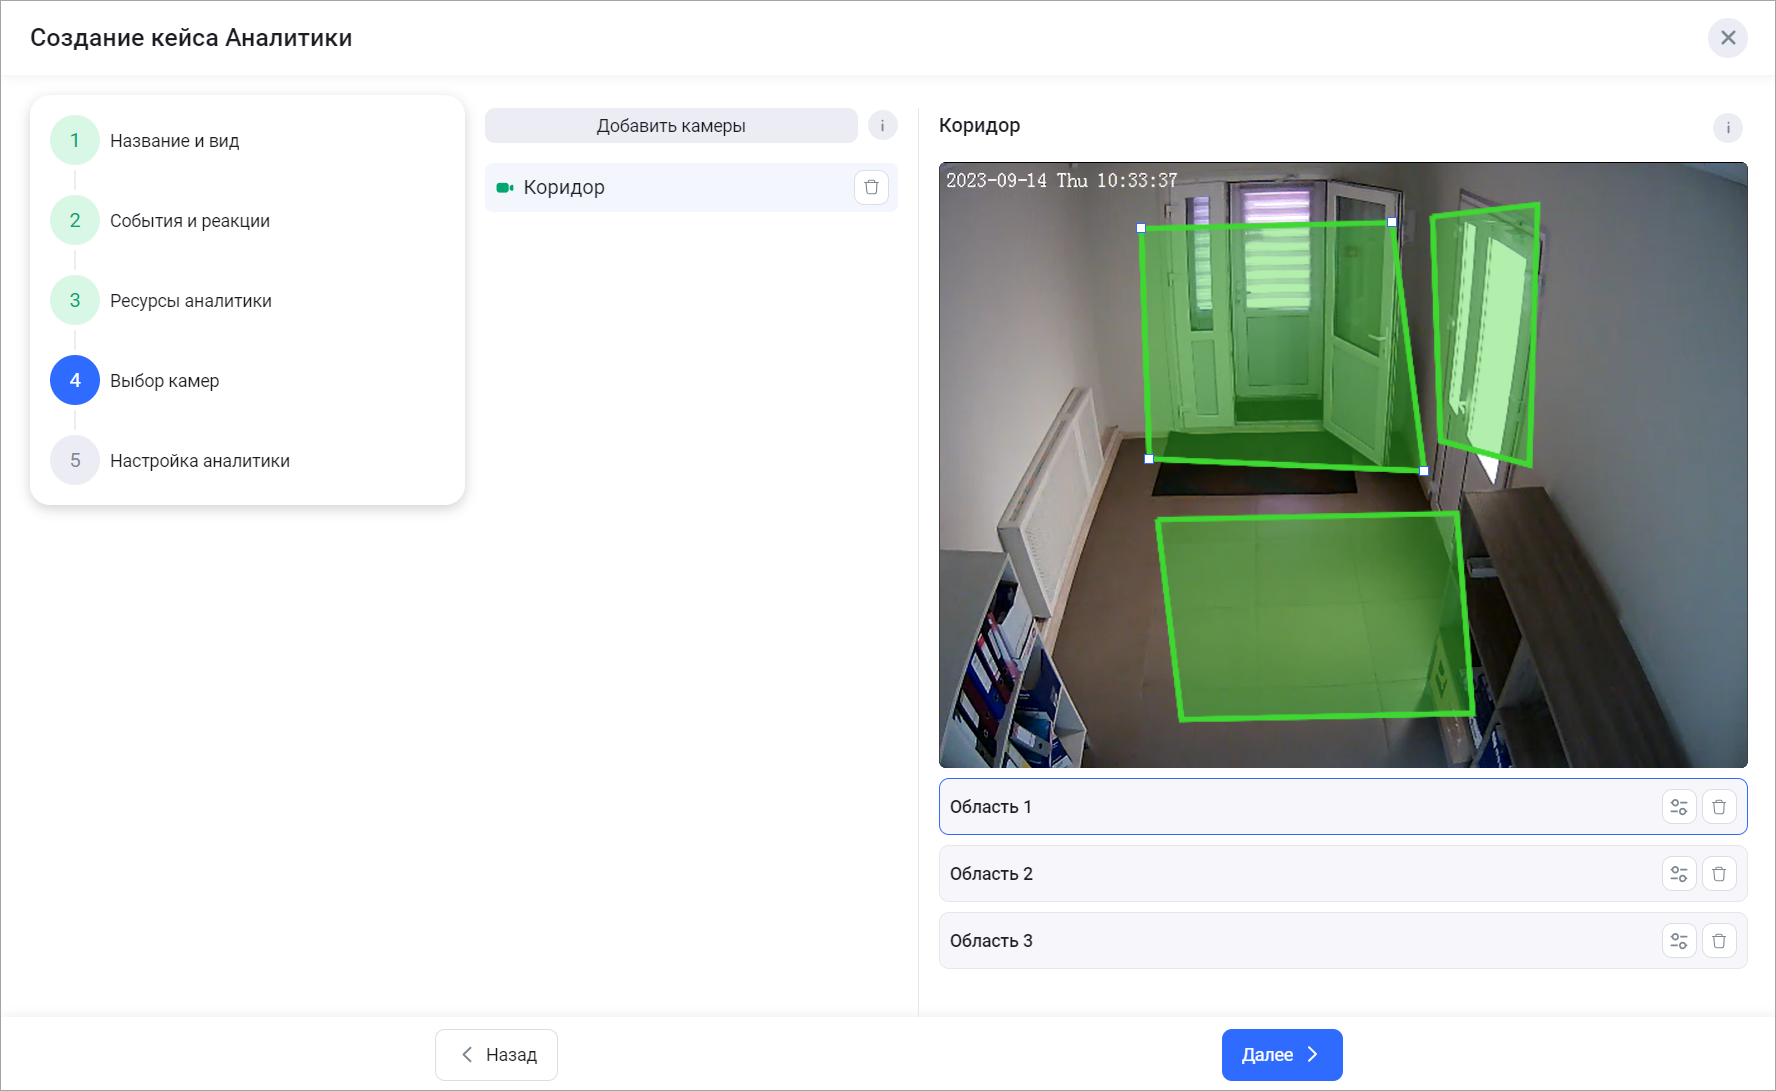The height and width of the screenshot is (1091, 1776).
Task: Open settings for Область 3
Action: [1679, 941]
